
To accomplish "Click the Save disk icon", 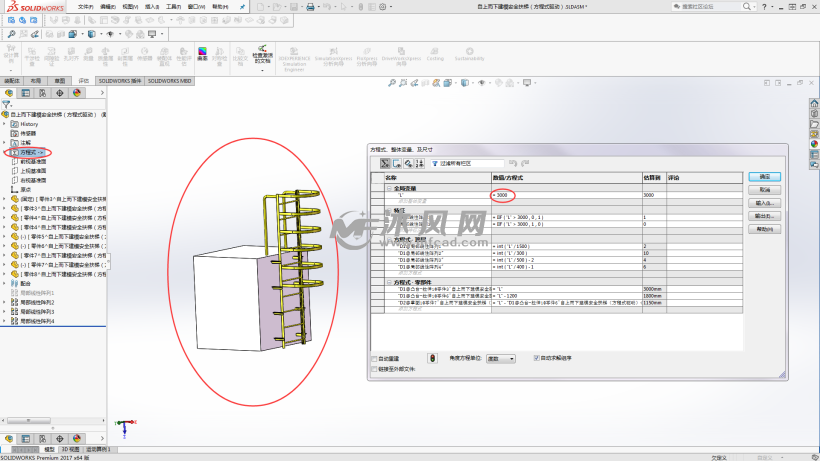I will pos(294,7).
